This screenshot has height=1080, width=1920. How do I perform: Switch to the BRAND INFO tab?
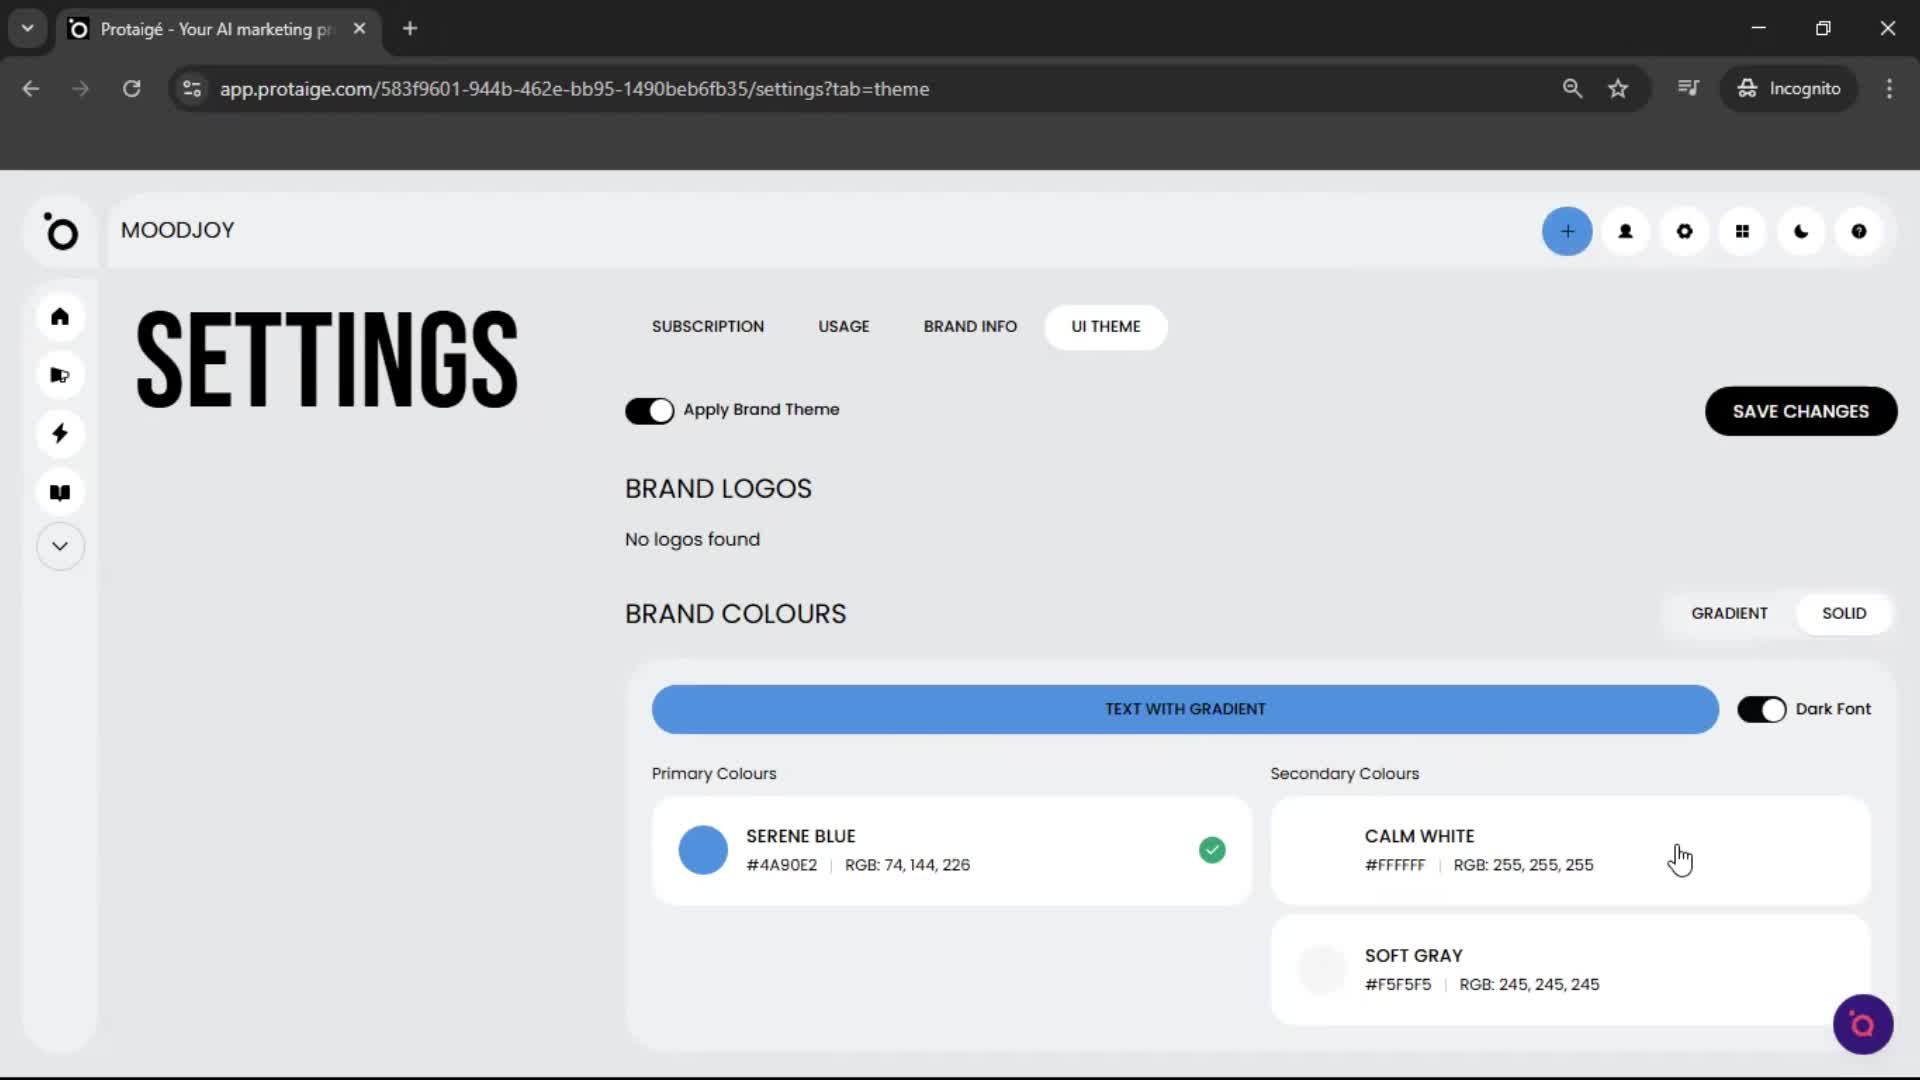pyautogui.click(x=970, y=326)
